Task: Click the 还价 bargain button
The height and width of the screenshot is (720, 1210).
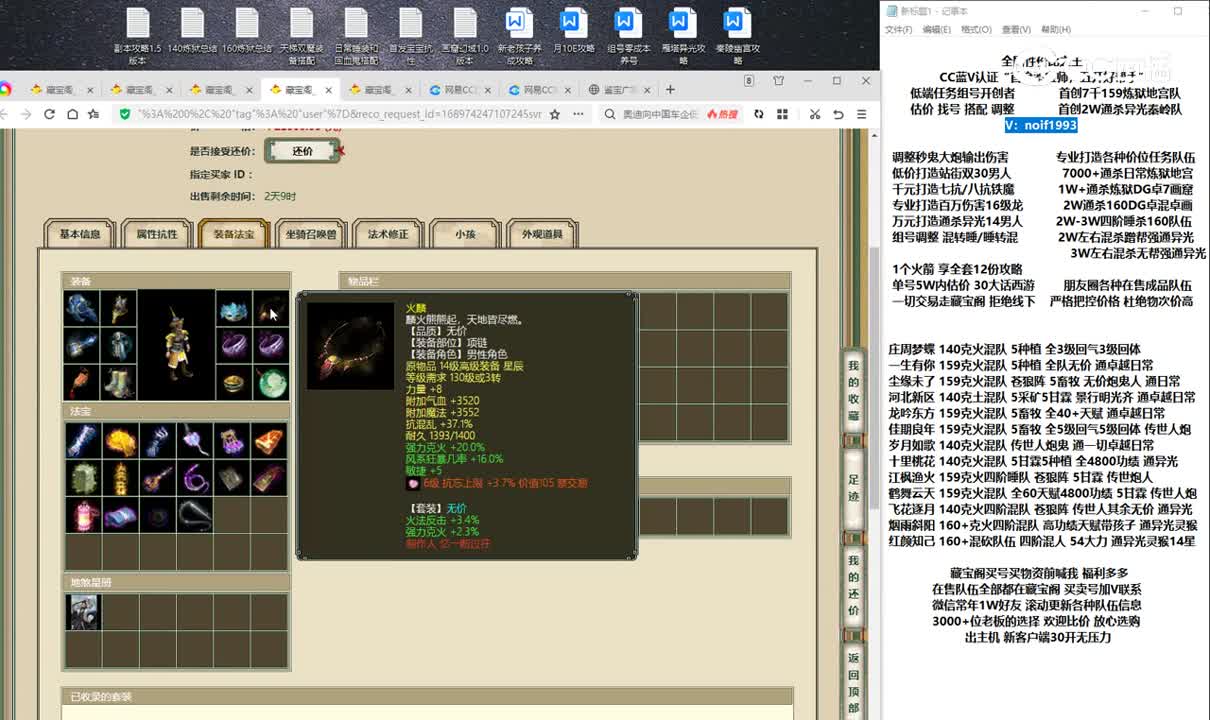Action: click(x=302, y=151)
